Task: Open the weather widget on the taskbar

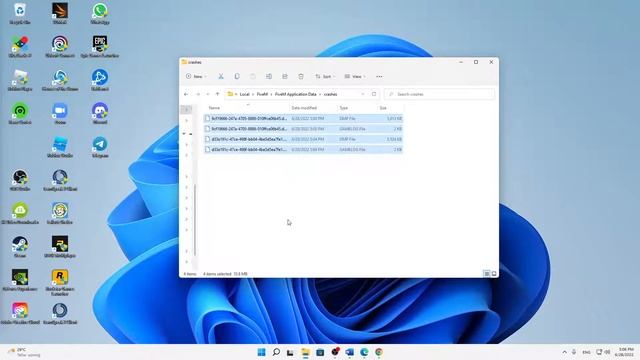Action: coord(24,352)
